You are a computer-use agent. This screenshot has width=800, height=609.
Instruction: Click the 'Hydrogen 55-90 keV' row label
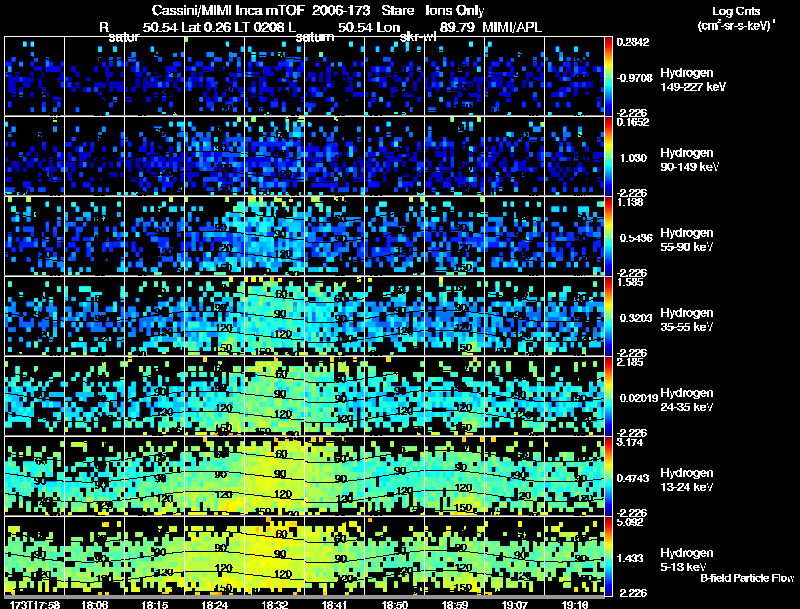coord(687,240)
